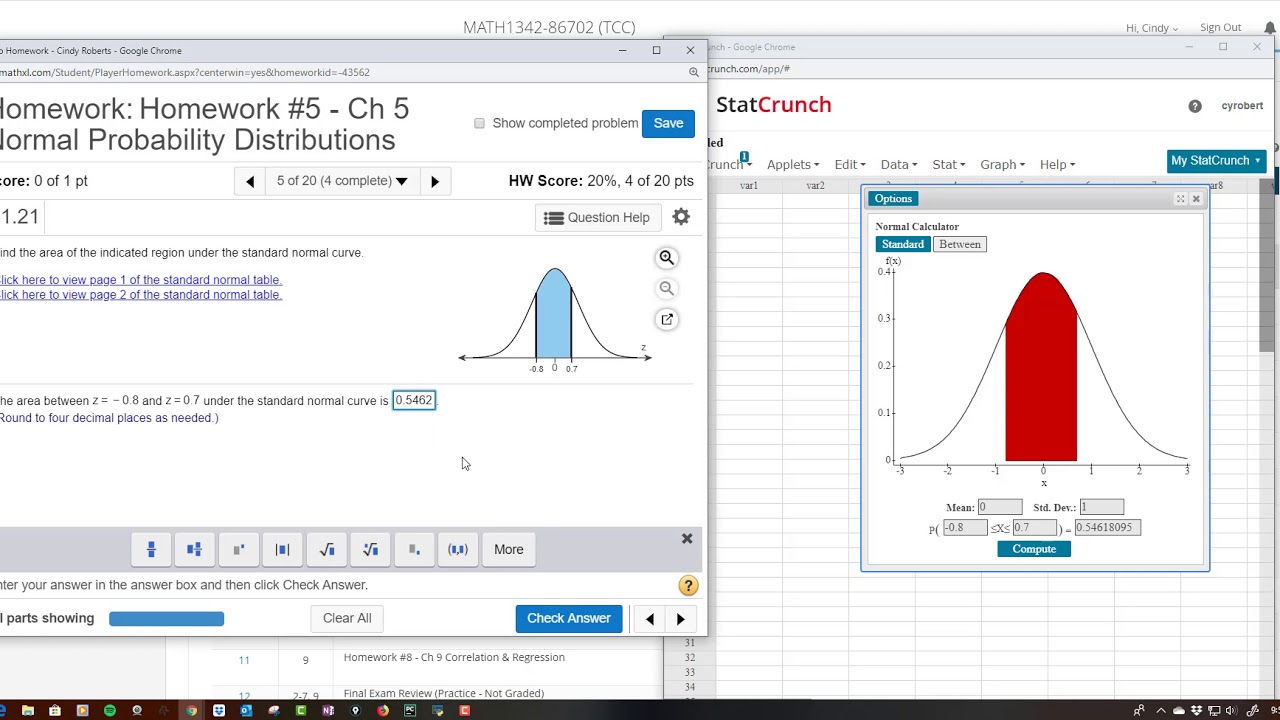Open the figure in a popup window
The height and width of the screenshot is (720, 1280).
pos(667,319)
